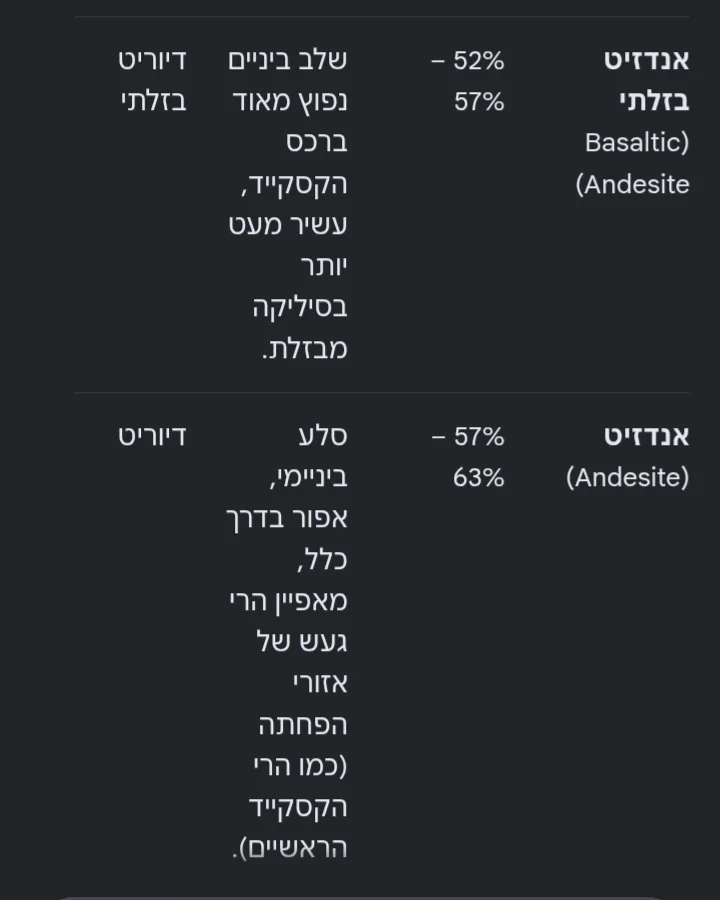Click the description starting סלע ביניימי
The width and height of the screenshot is (720, 900).
[x=287, y=642]
